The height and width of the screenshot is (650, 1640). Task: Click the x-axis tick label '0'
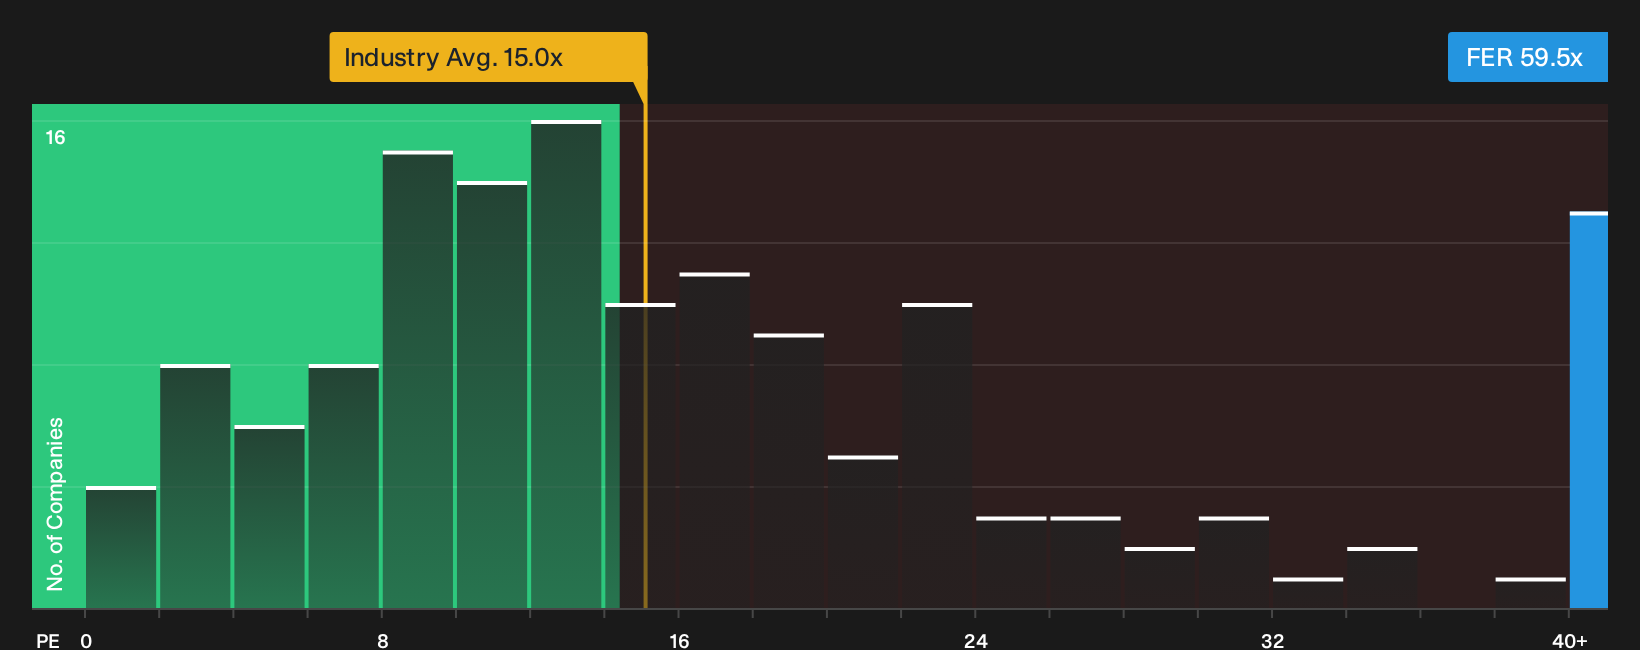[86, 641]
